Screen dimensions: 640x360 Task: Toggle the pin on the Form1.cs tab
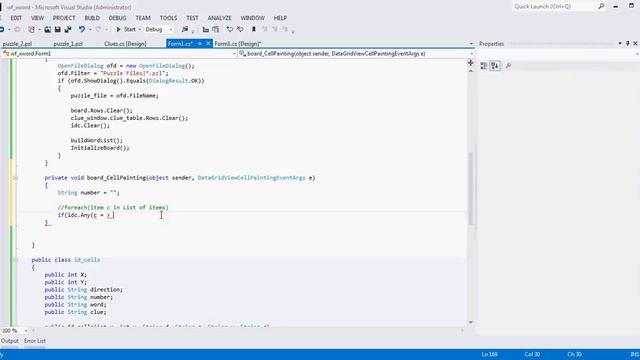tap(200, 43)
